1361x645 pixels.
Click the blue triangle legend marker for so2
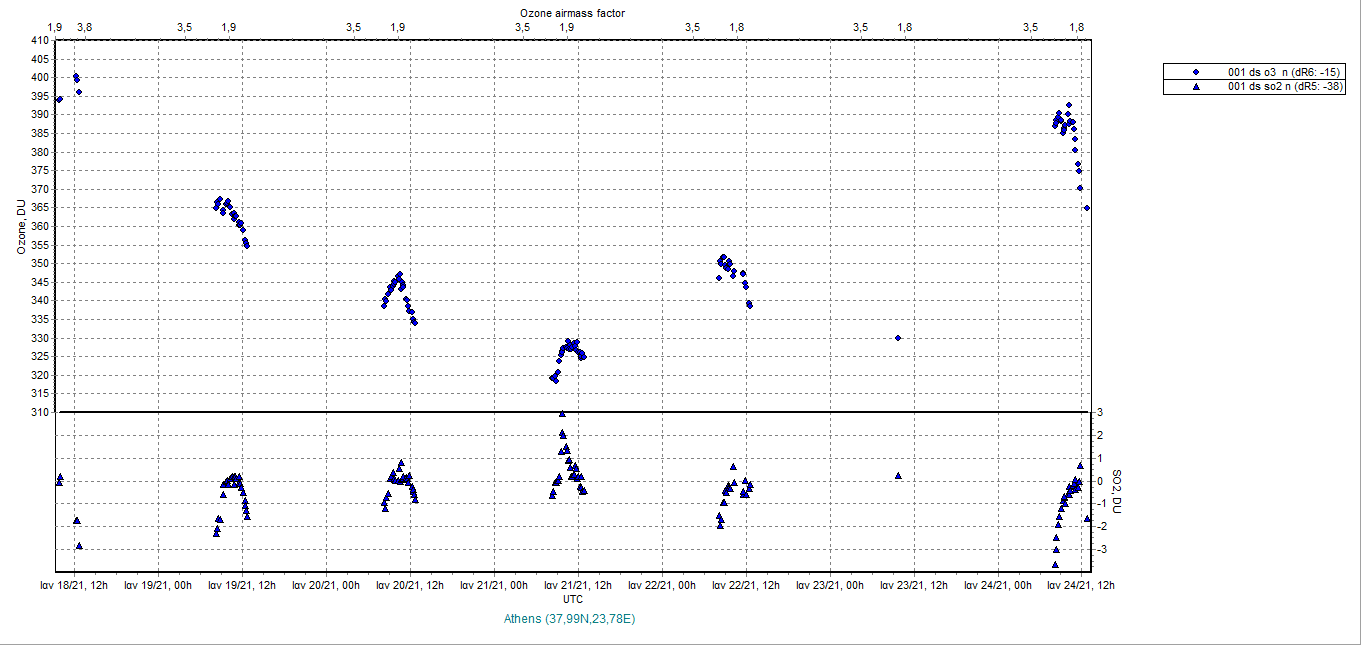pyautogui.click(x=1195, y=87)
